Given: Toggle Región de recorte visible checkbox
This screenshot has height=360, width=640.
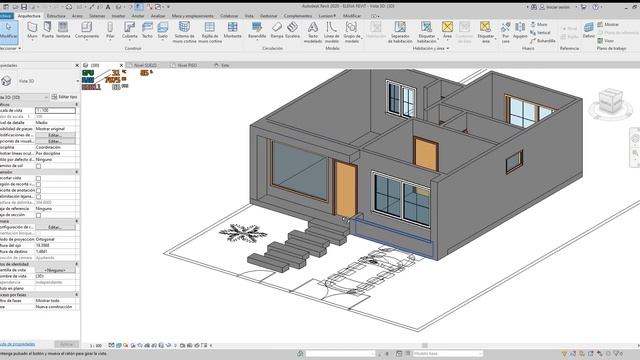Looking at the screenshot, I should click(x=38, y=184).
